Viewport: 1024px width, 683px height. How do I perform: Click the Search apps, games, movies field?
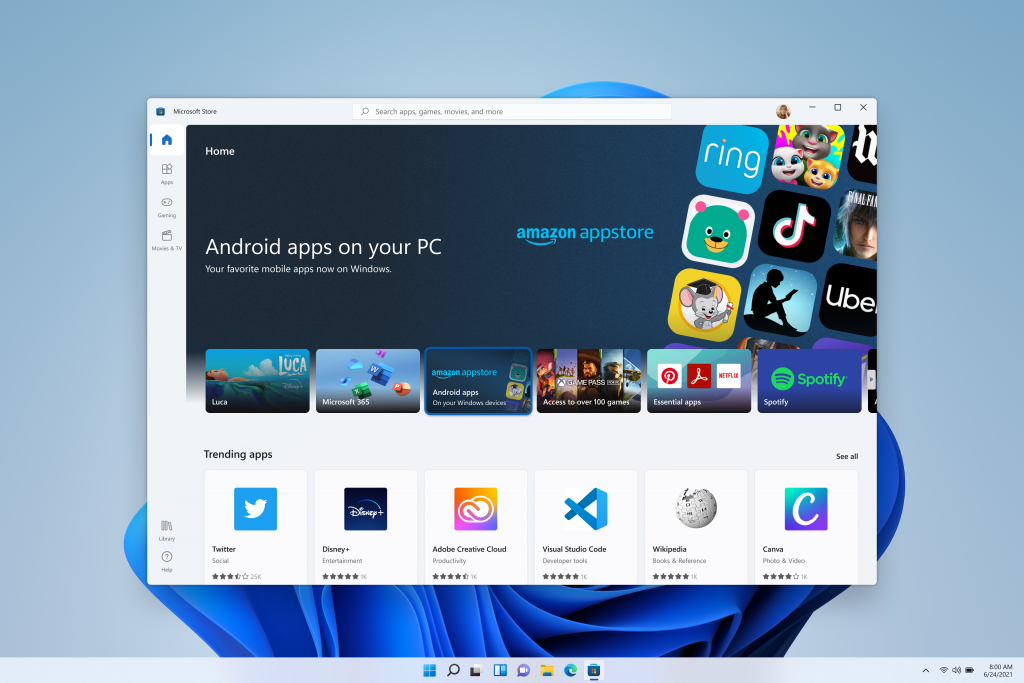(512, 112)
